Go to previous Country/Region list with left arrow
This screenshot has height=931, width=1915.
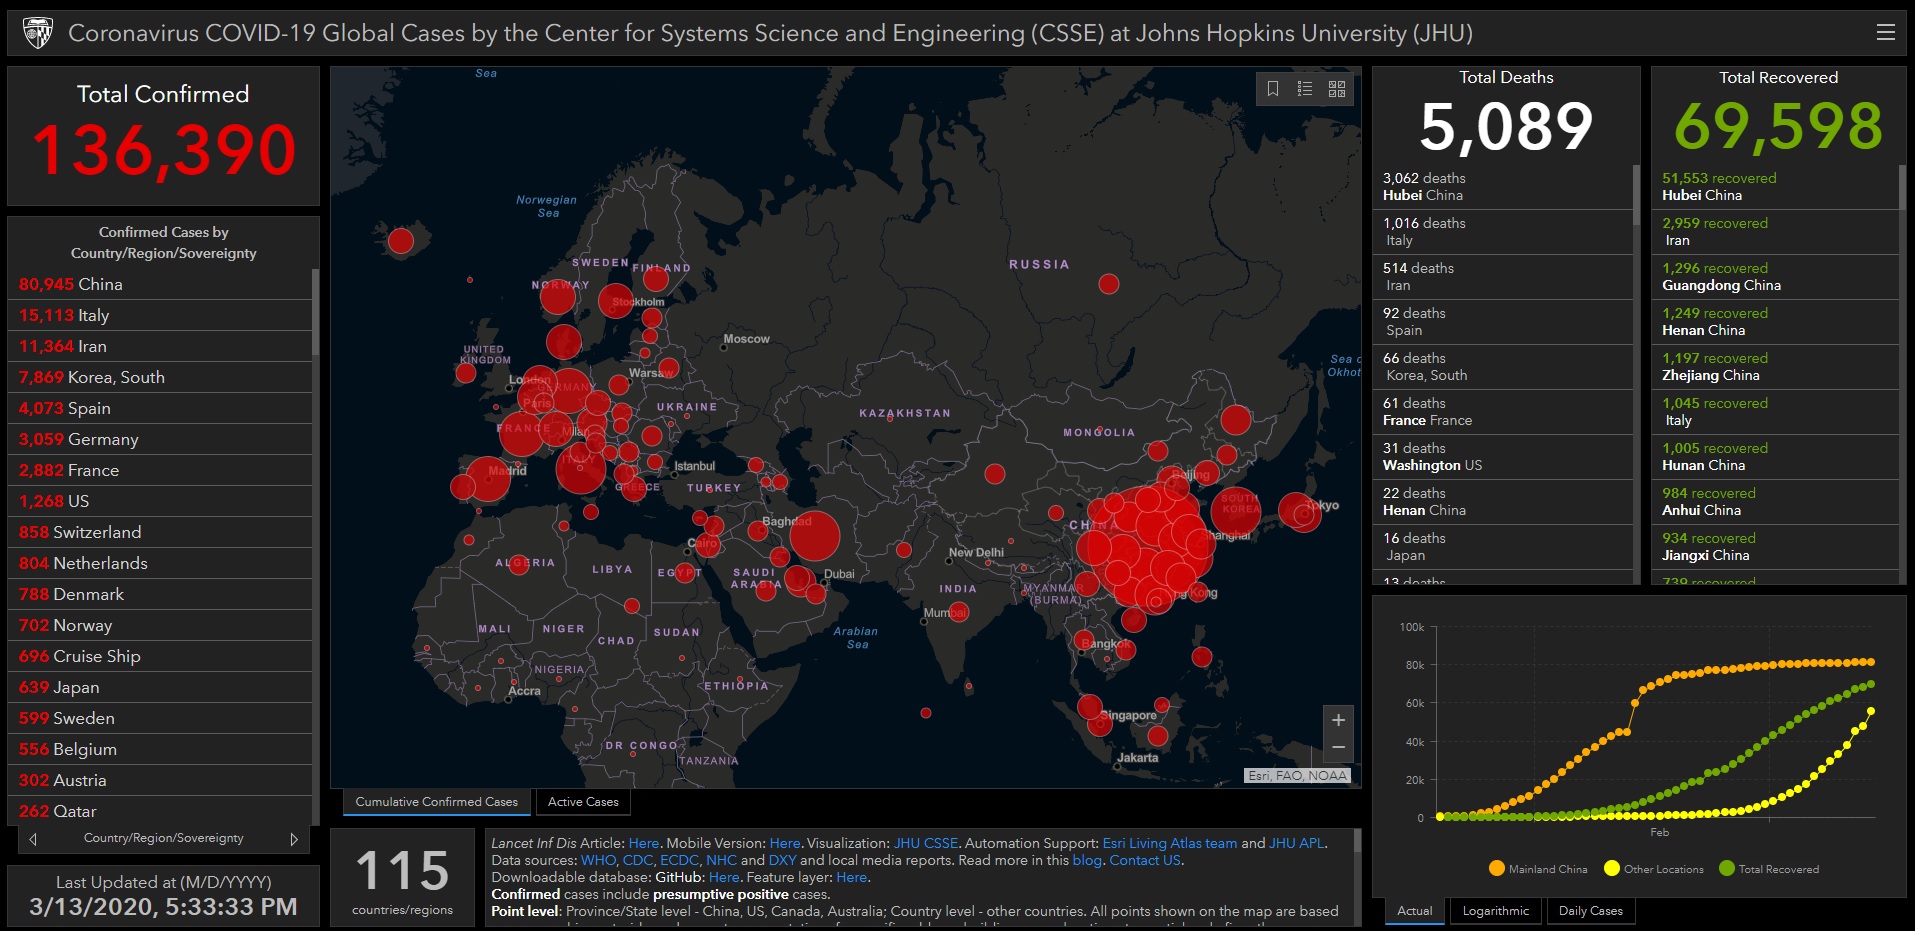coord(34,839)
